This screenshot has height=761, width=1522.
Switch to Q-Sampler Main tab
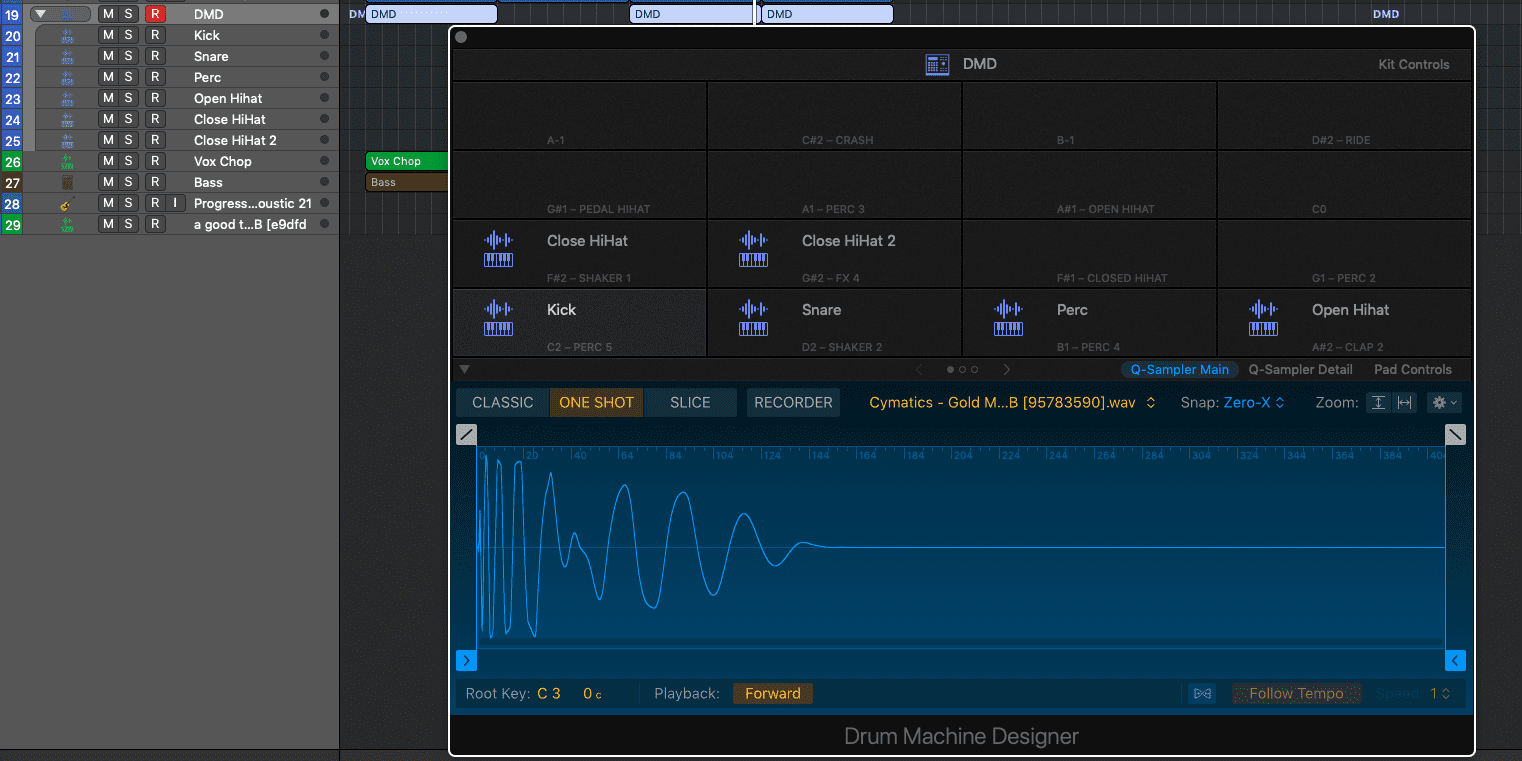[x=1180, y=370]
